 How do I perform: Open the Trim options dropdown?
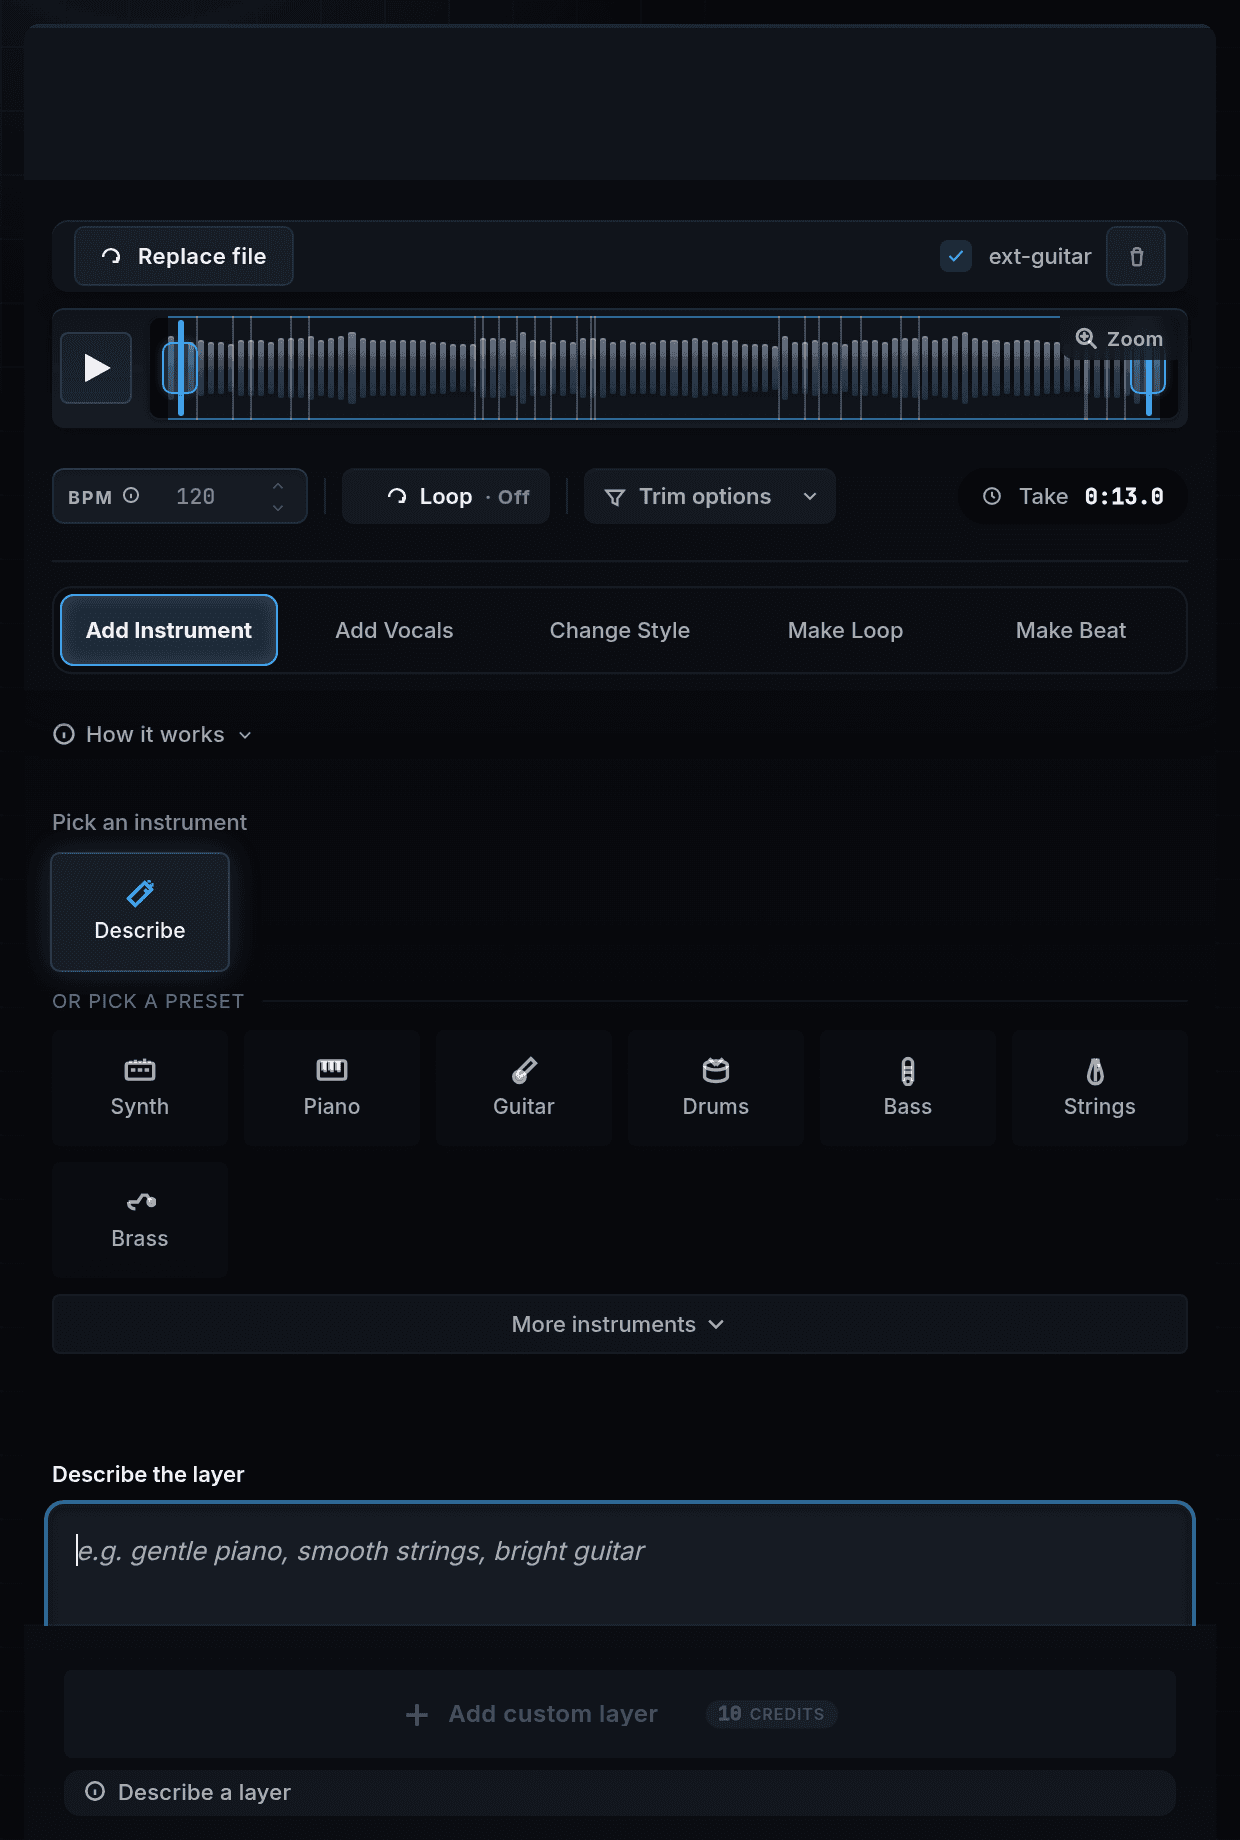(710, 496)
